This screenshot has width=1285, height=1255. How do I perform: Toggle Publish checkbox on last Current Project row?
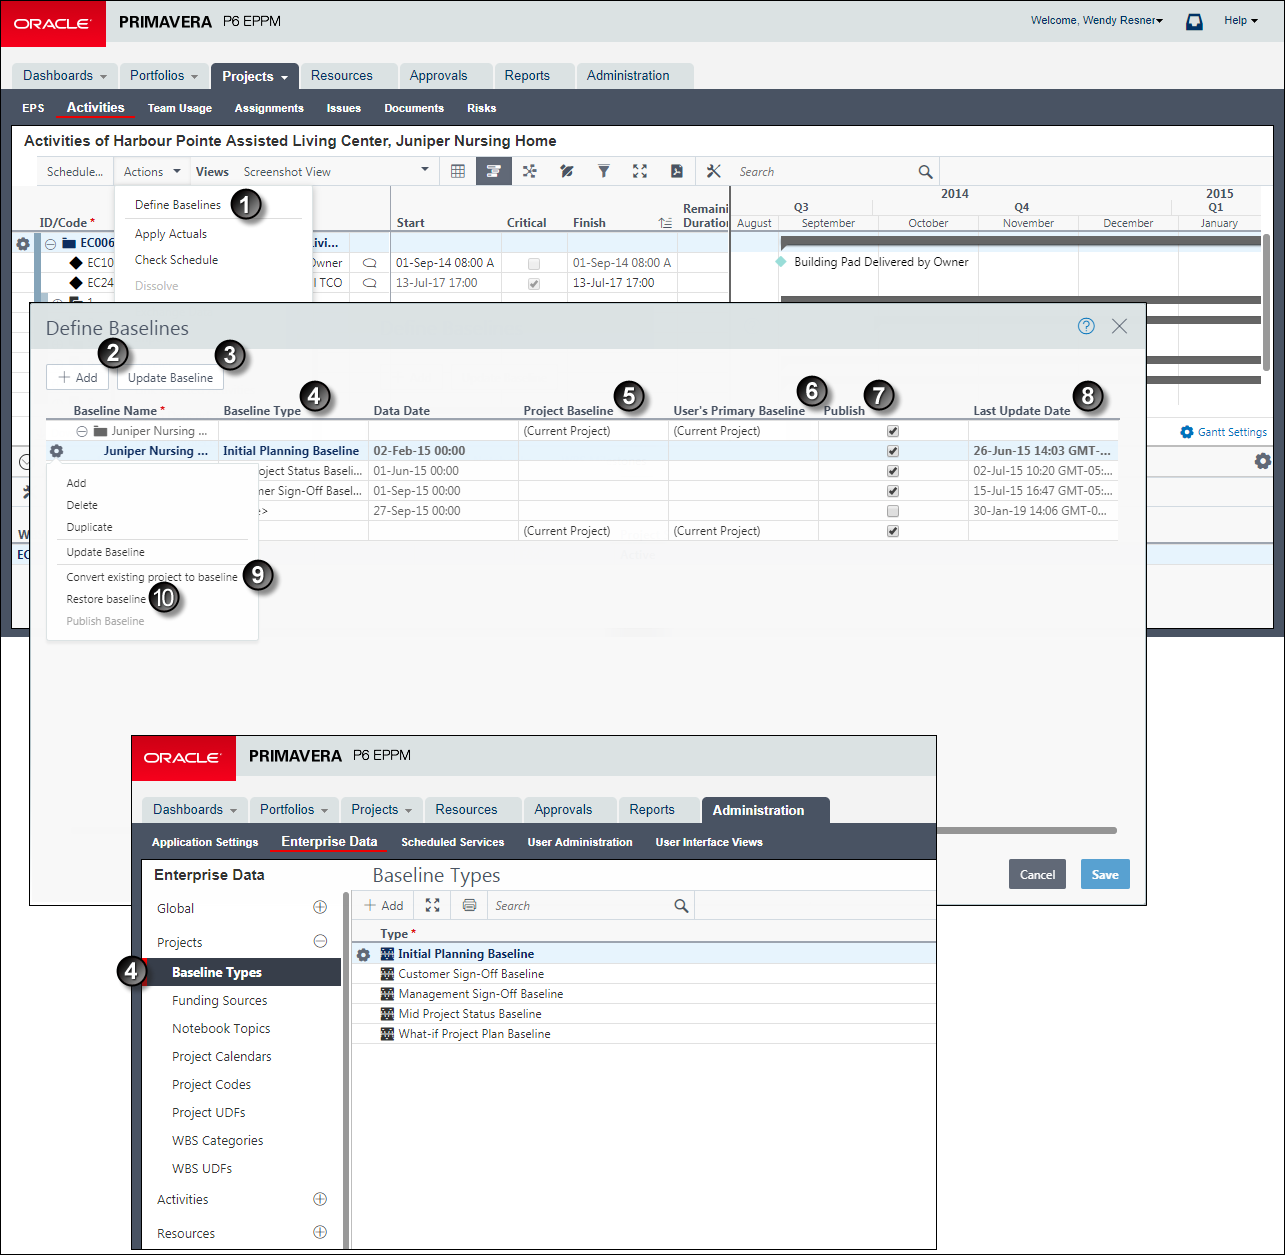click(893, 531)
